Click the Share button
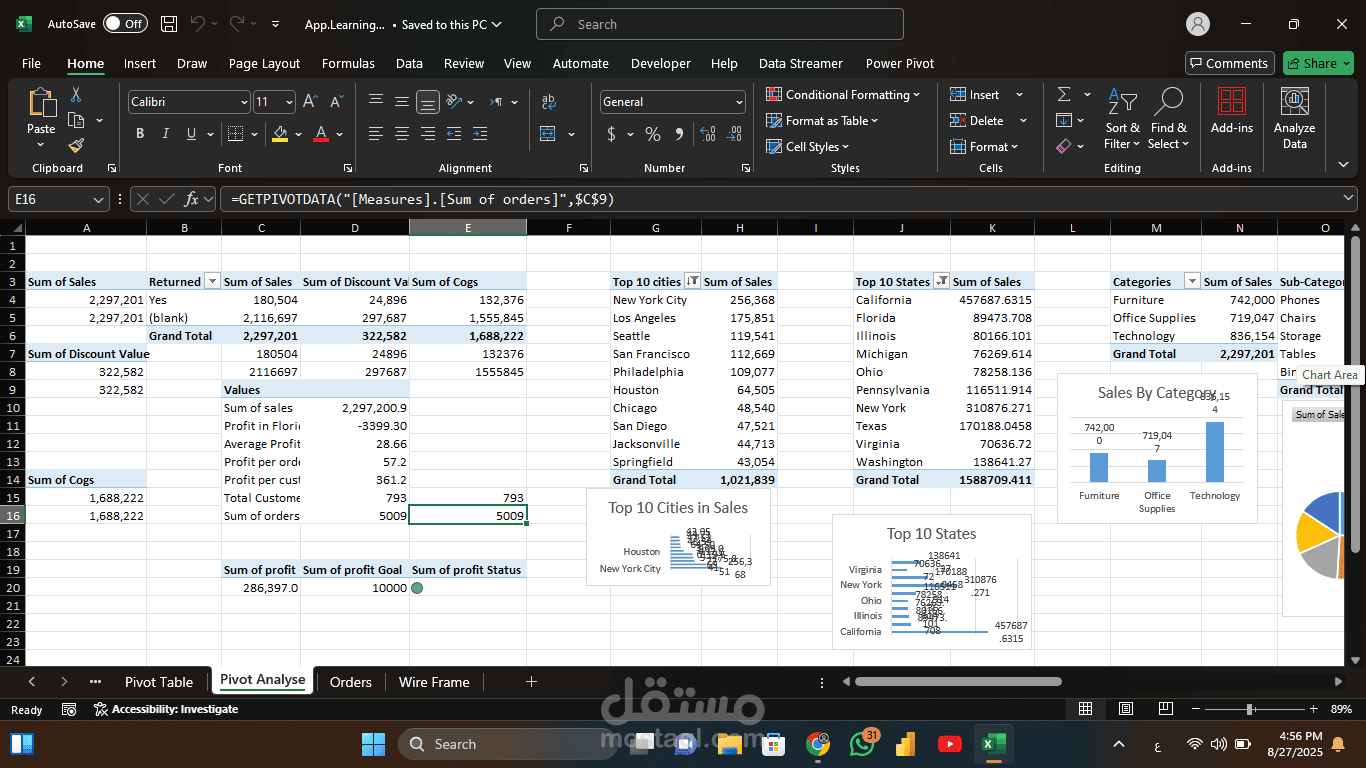The width and height of the screenshot is (1366, 768). (1318, 63)
